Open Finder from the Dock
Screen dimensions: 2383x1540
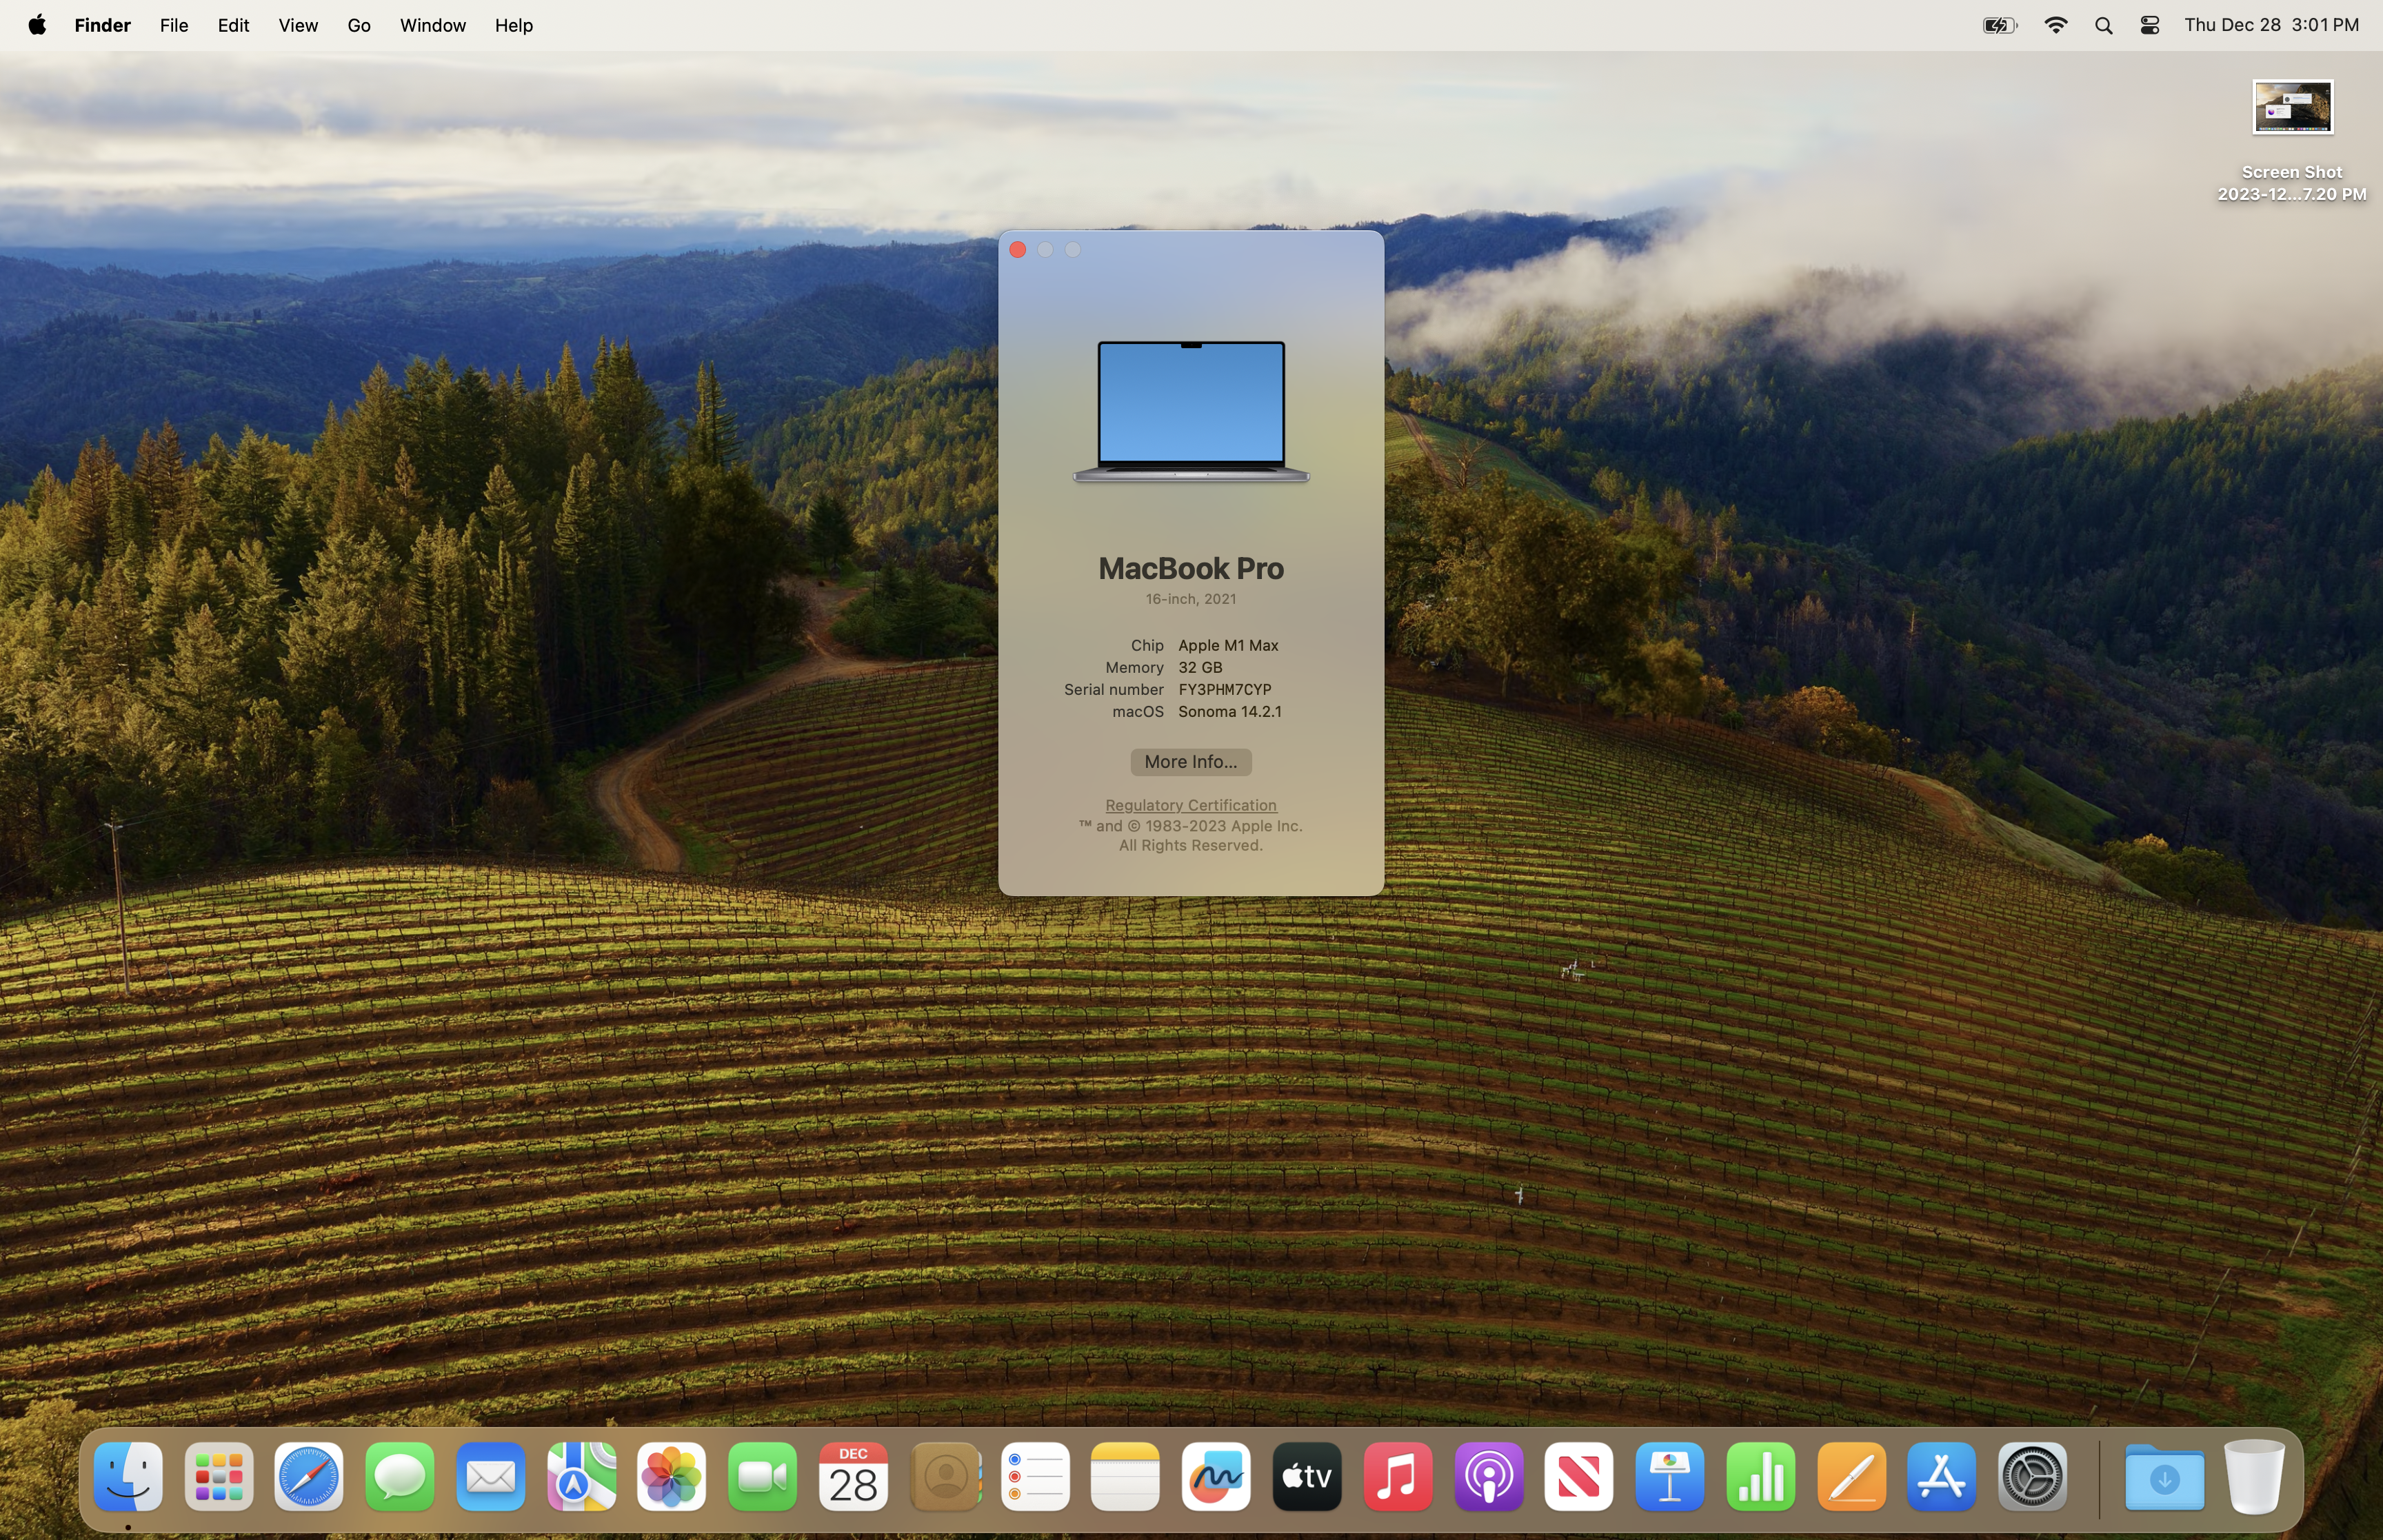pyautogui.click(x=128, y=1476)
